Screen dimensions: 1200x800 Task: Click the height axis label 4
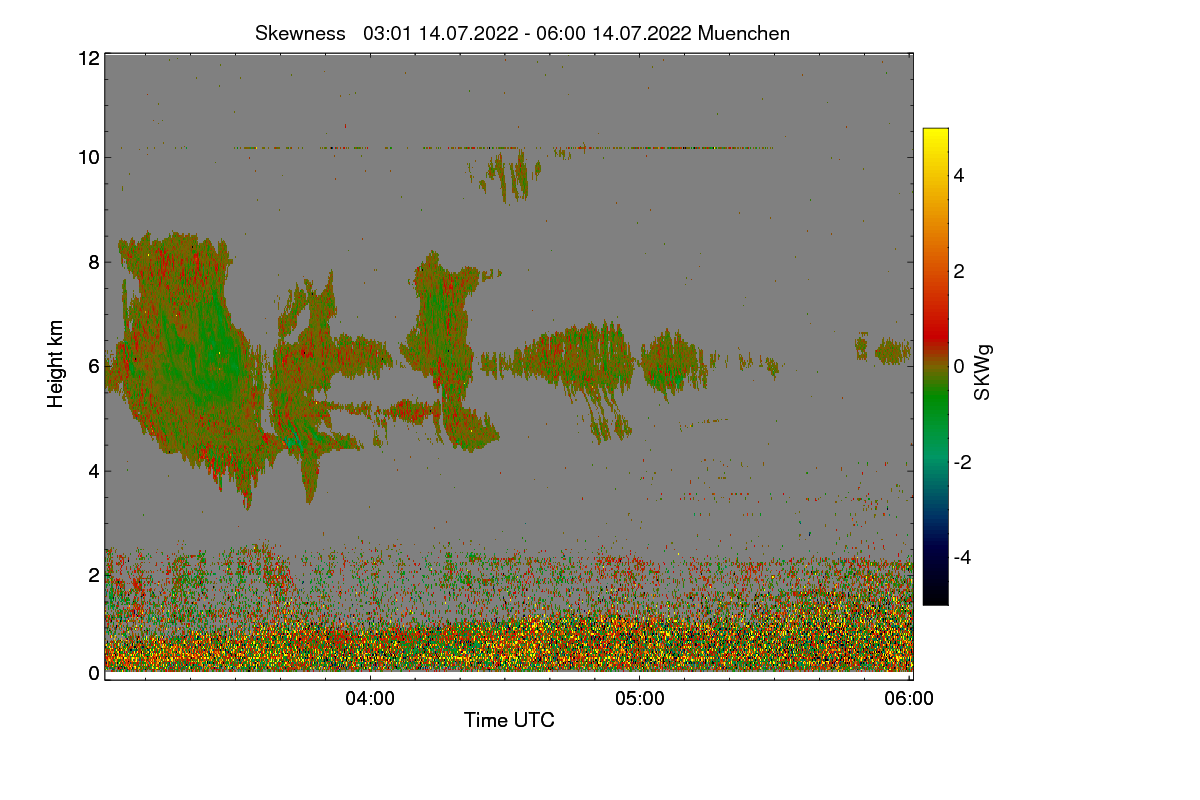click(94, 471)
